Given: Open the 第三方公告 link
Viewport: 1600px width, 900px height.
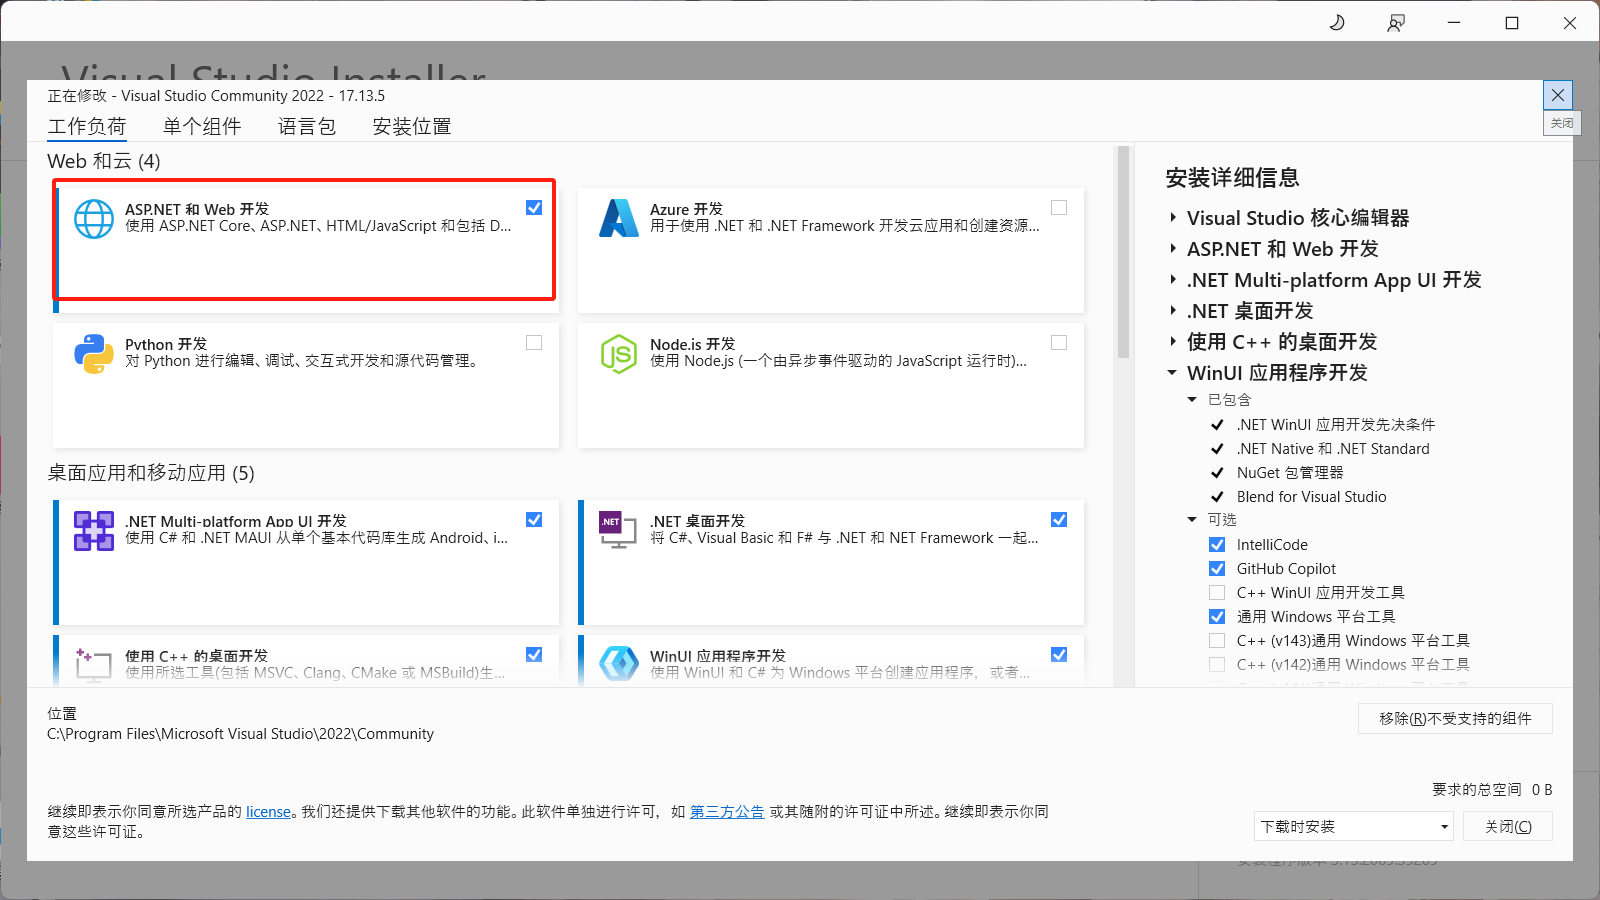Looking at the screenshot, I should [727, 812].
